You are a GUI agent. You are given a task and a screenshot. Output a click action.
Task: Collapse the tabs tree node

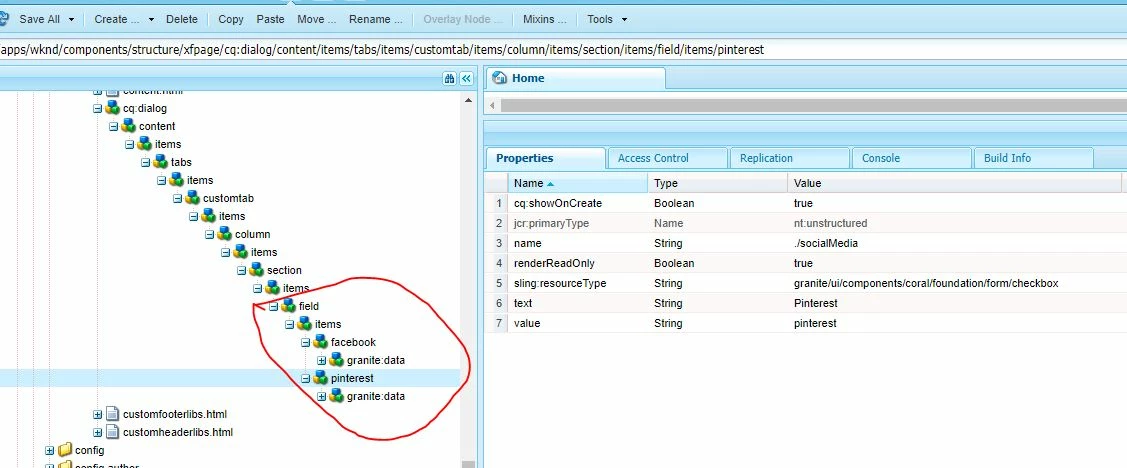(x=146, y=162)
